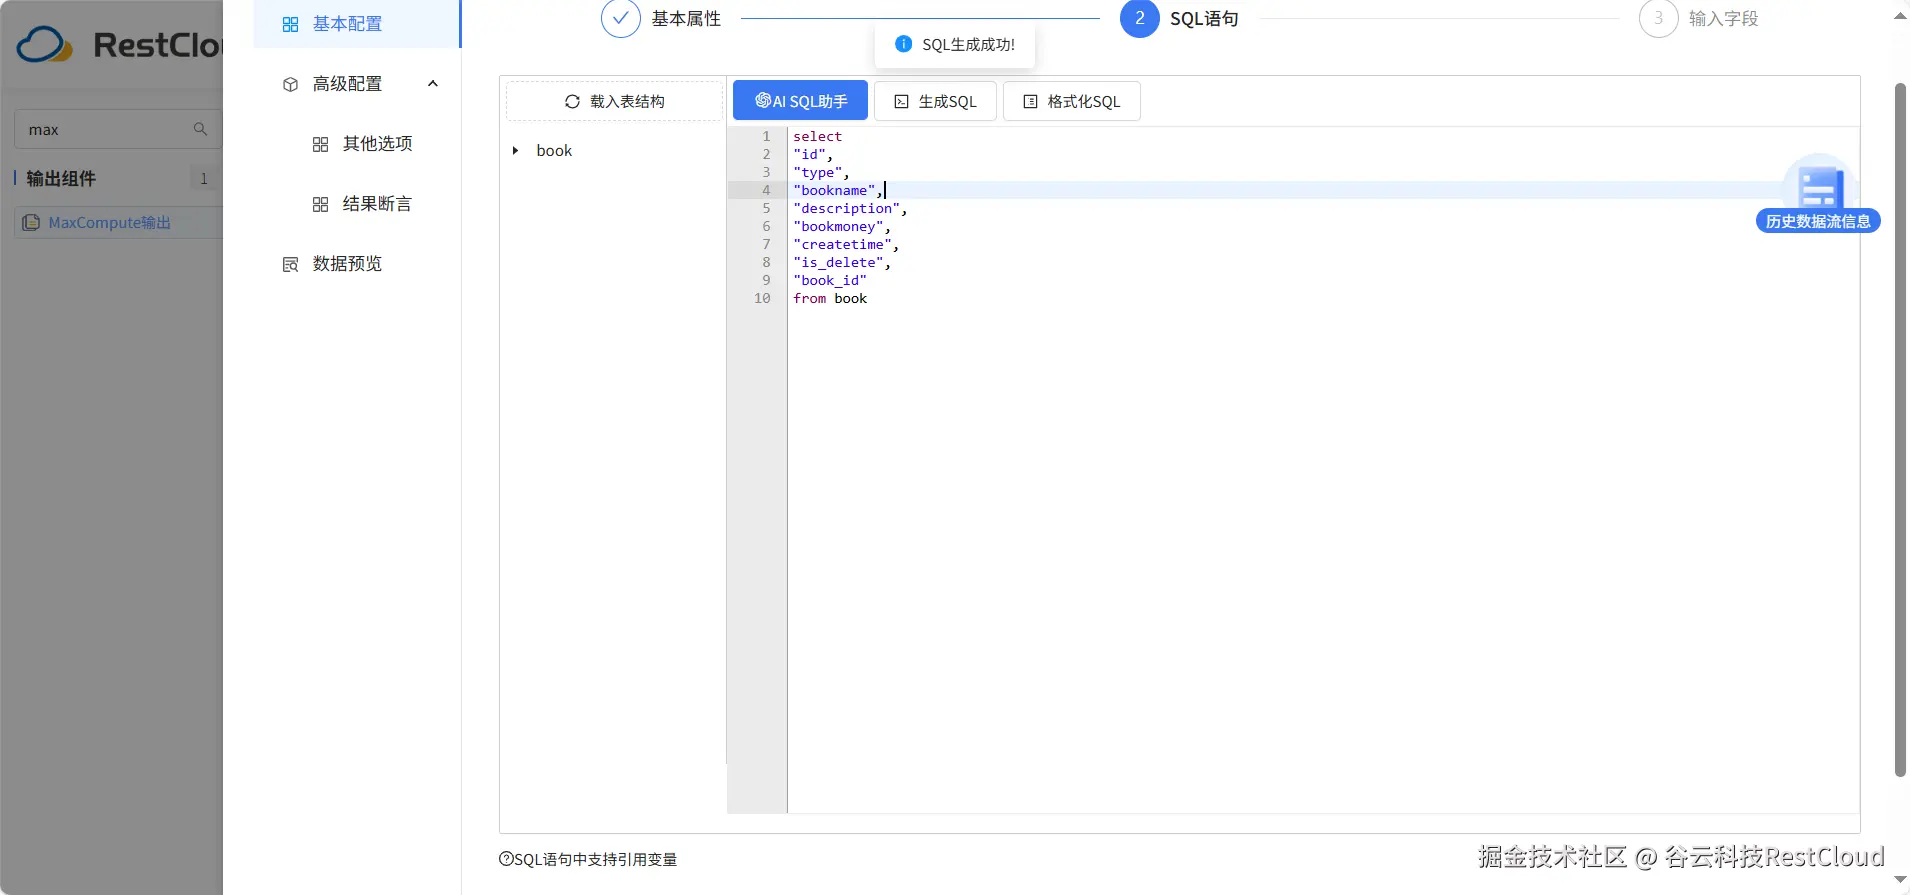Select the book table name
The image size is (1910, 895).
click(x=554, y=150)
